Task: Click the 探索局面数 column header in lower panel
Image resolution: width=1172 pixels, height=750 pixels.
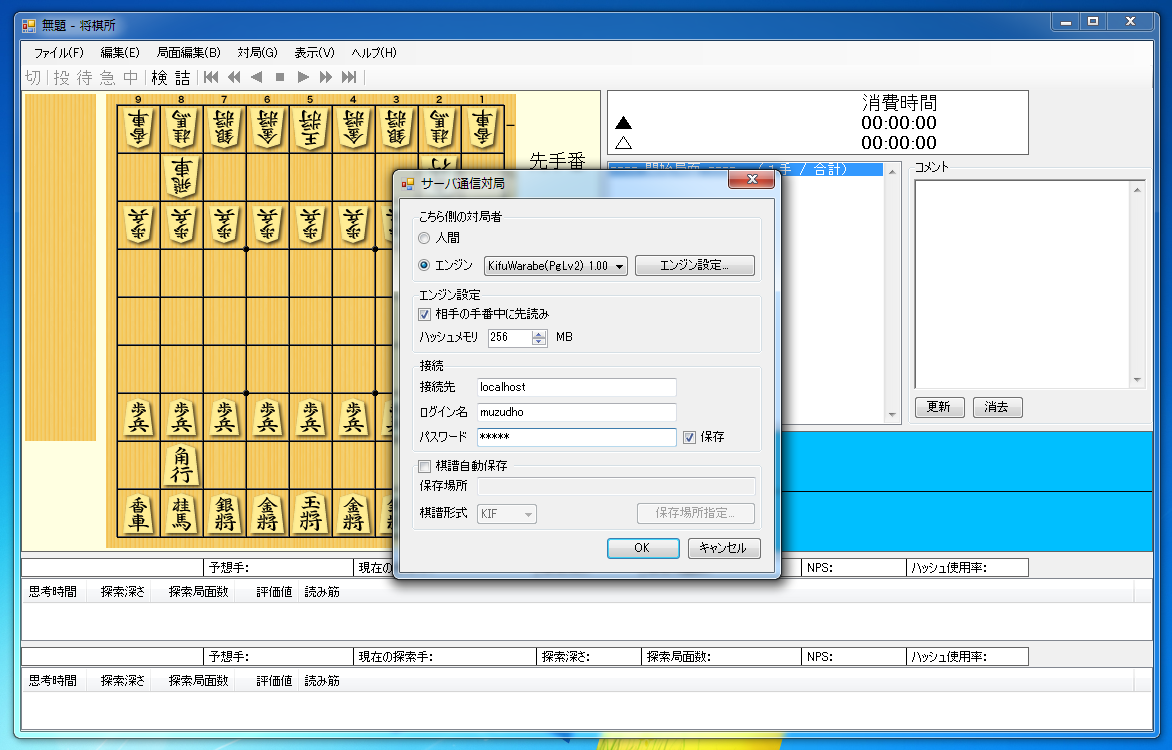Action: click(198, 680)
